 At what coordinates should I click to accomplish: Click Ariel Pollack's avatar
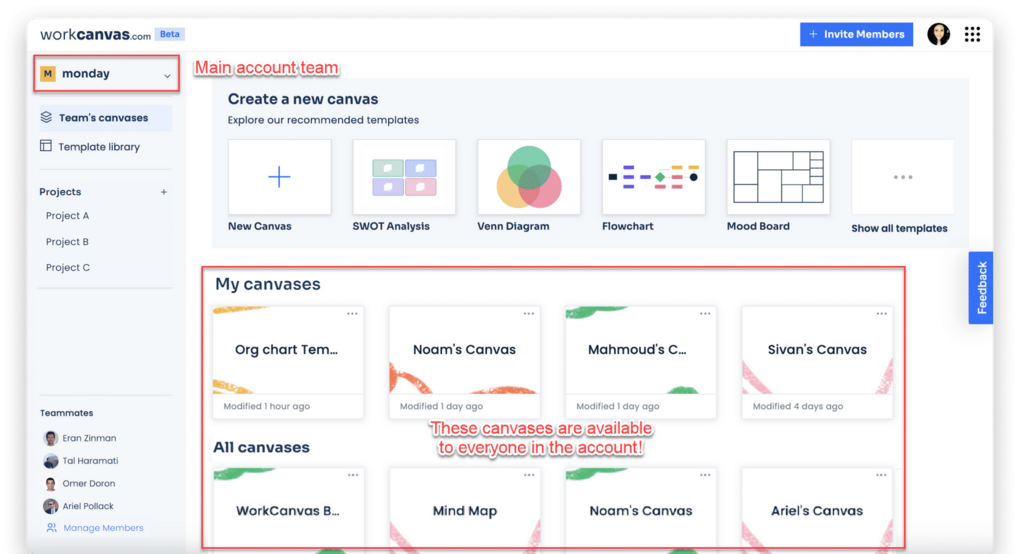click(51, 507)
